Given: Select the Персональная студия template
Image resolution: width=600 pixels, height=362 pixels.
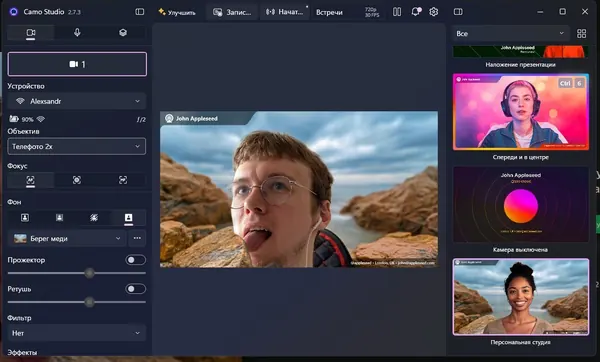Looking at the screenshot, I should coord(520,297).
